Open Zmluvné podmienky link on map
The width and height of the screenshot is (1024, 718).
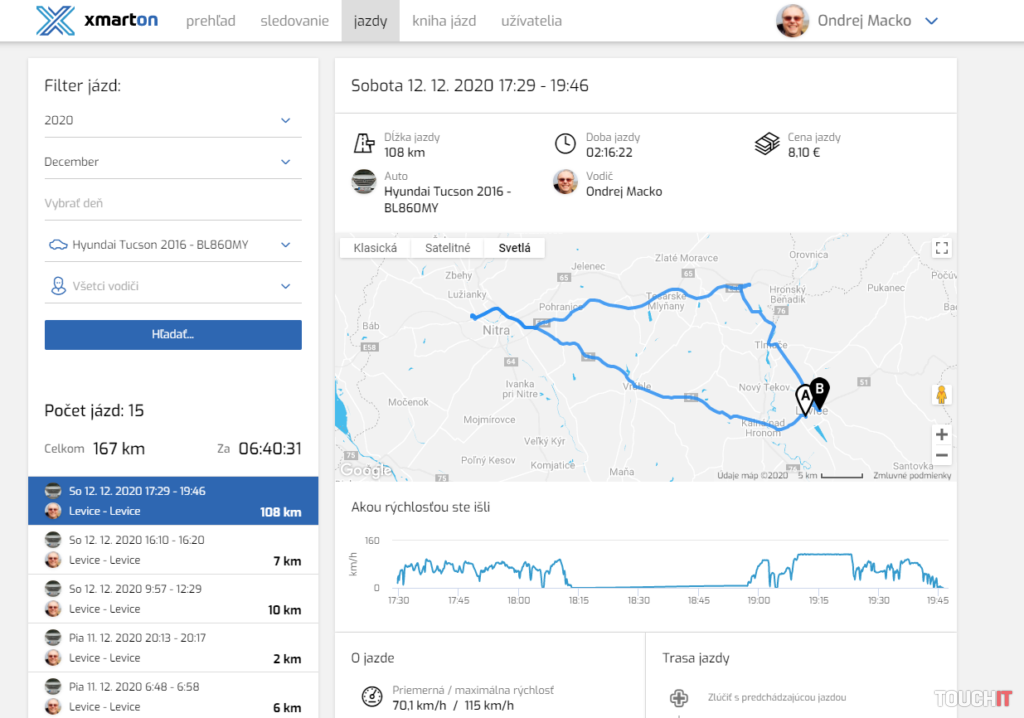pyautogui.click(x=912, y=476)
